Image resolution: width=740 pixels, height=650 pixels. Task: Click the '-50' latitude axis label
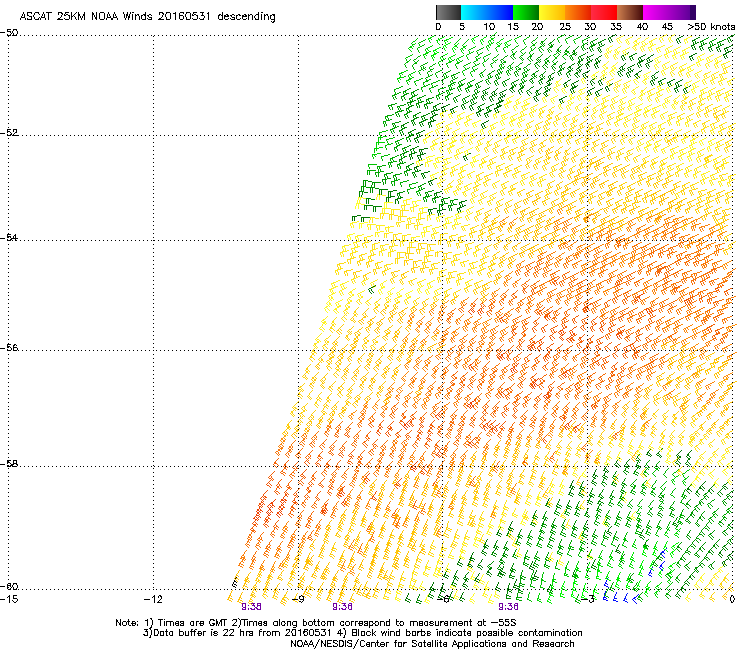pos(9,33)
